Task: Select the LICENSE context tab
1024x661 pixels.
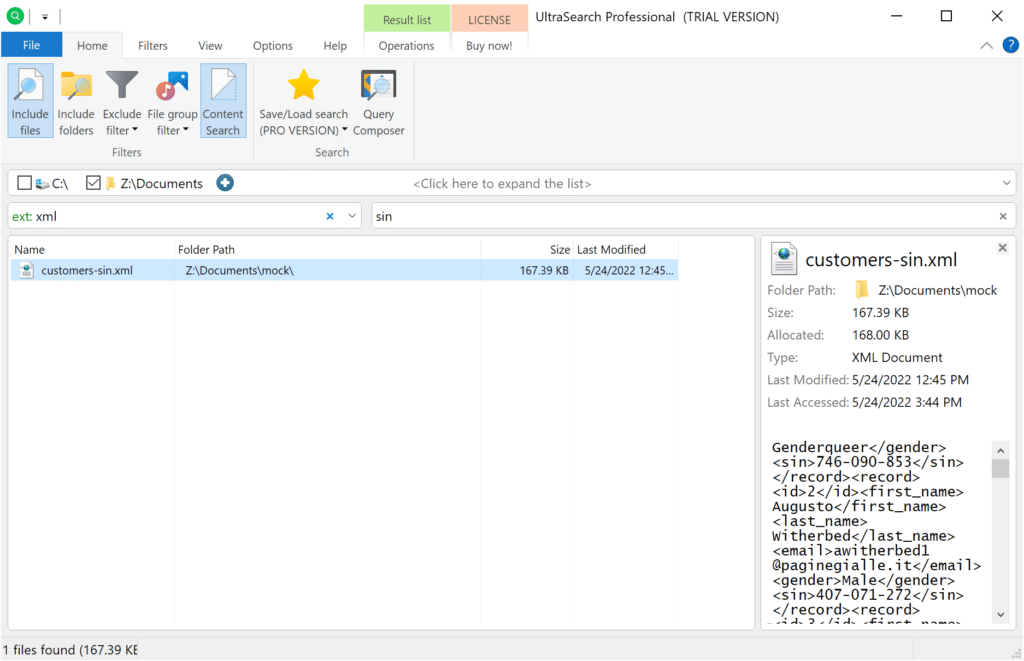Action: 489,19
